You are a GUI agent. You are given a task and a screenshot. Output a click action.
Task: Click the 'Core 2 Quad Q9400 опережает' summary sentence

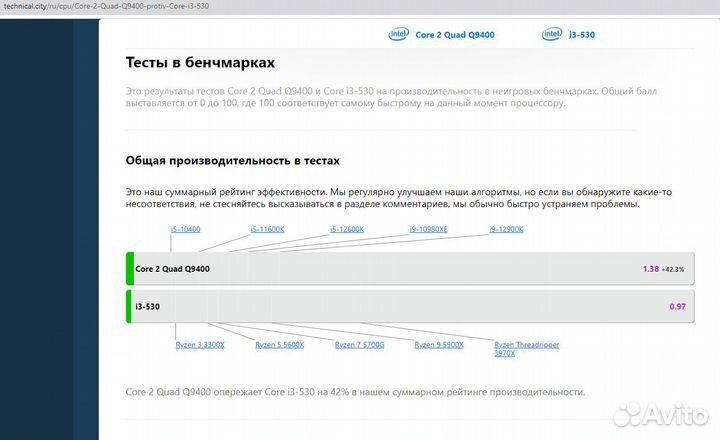coord(355,392)
